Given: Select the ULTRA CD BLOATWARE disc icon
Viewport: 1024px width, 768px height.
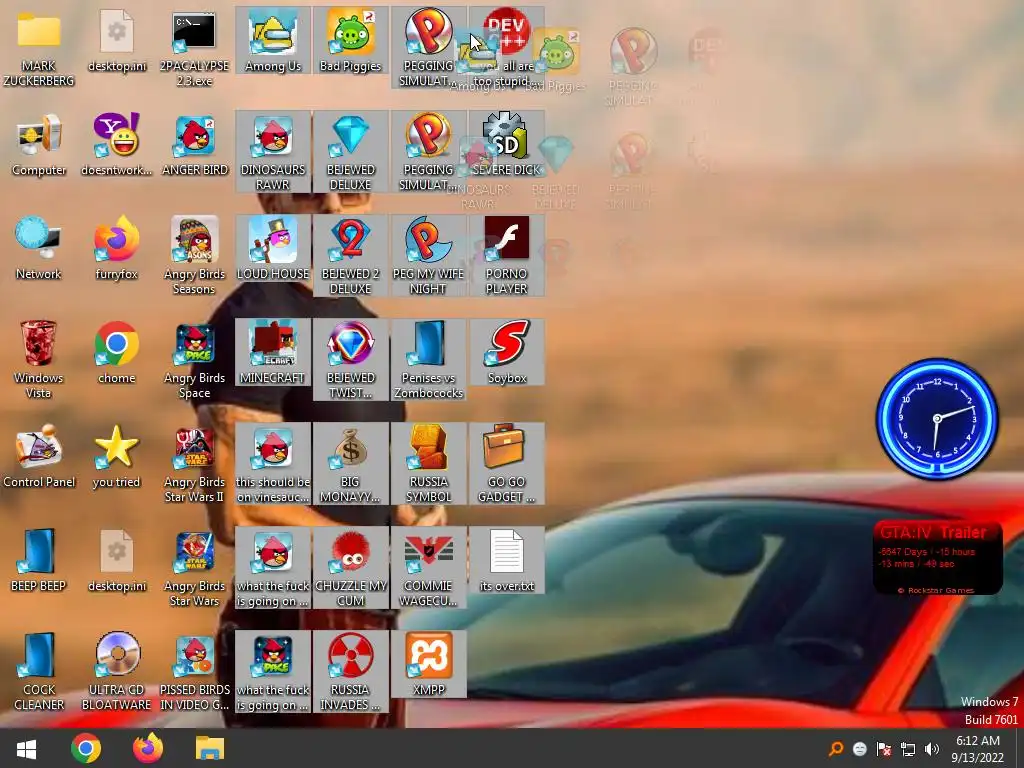Looking at the screenshot, I should (116, 672).
